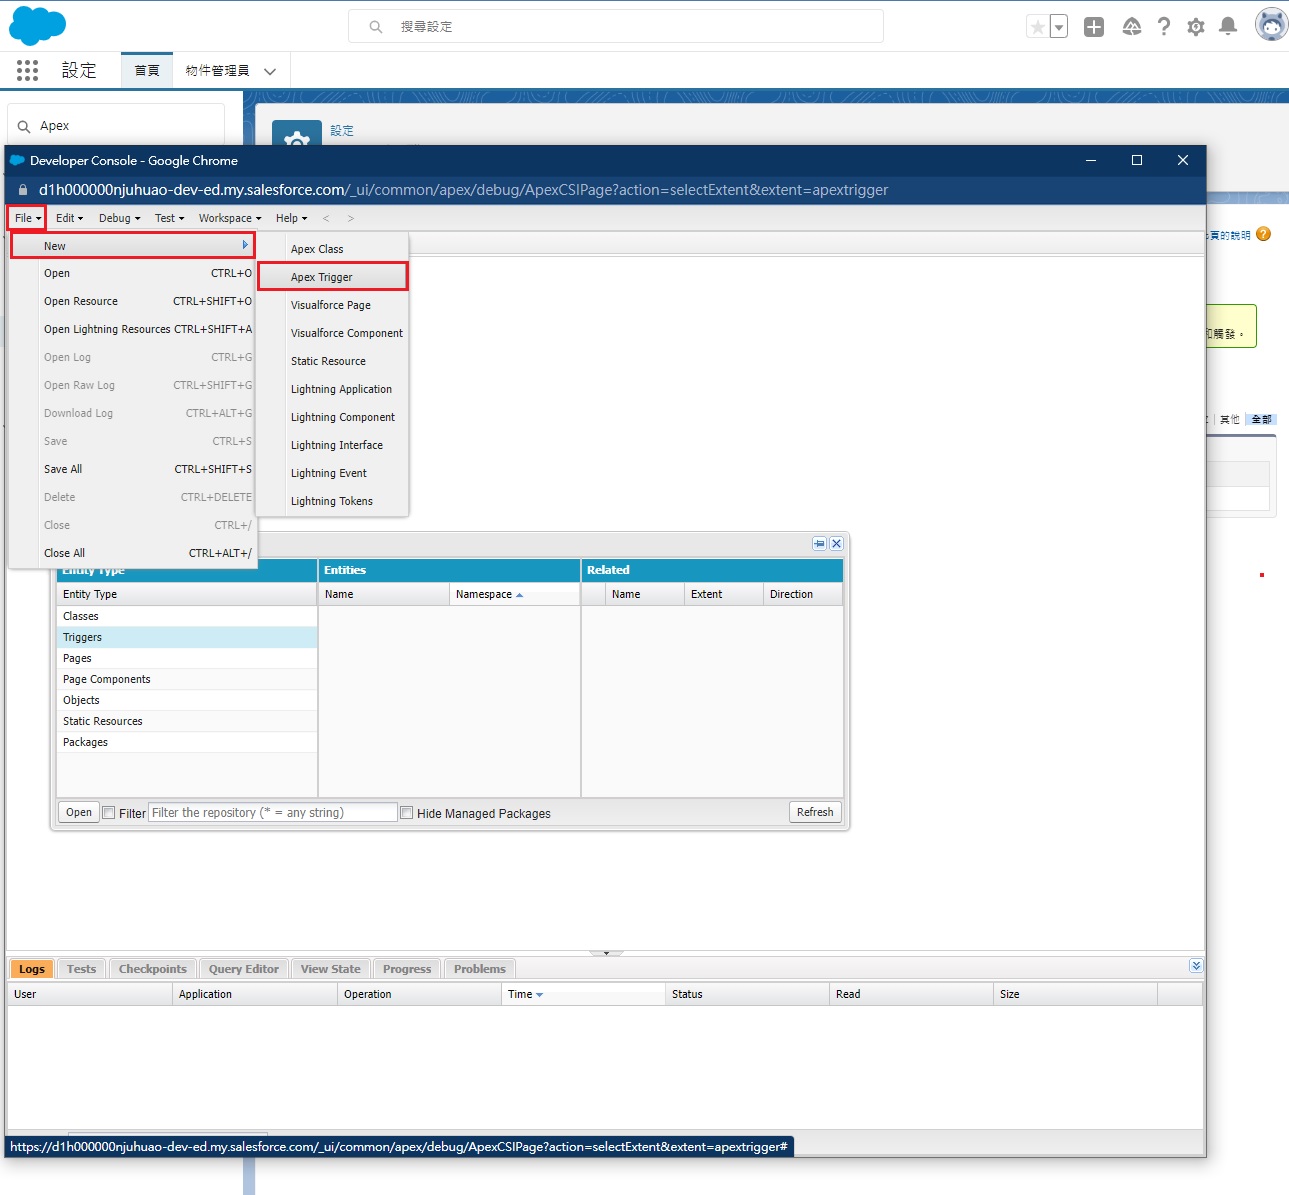The height and width of the screenshot is (1195, 1289).
Task: Expand the favorites list dropdown arrow
Action: click(x=1058, y=27)
